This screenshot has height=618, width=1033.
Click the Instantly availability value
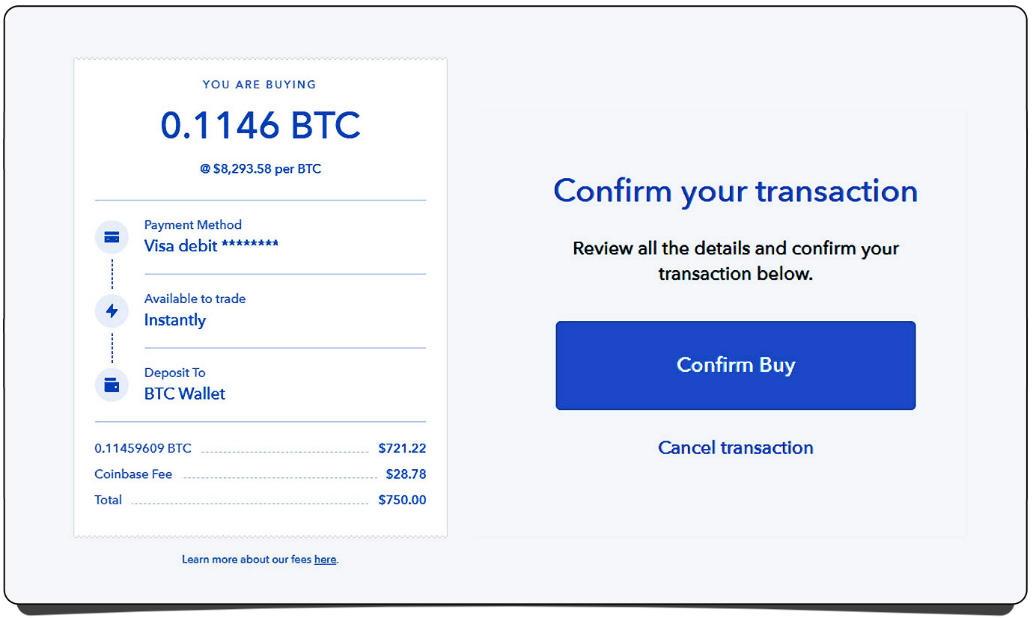[175, 320]
